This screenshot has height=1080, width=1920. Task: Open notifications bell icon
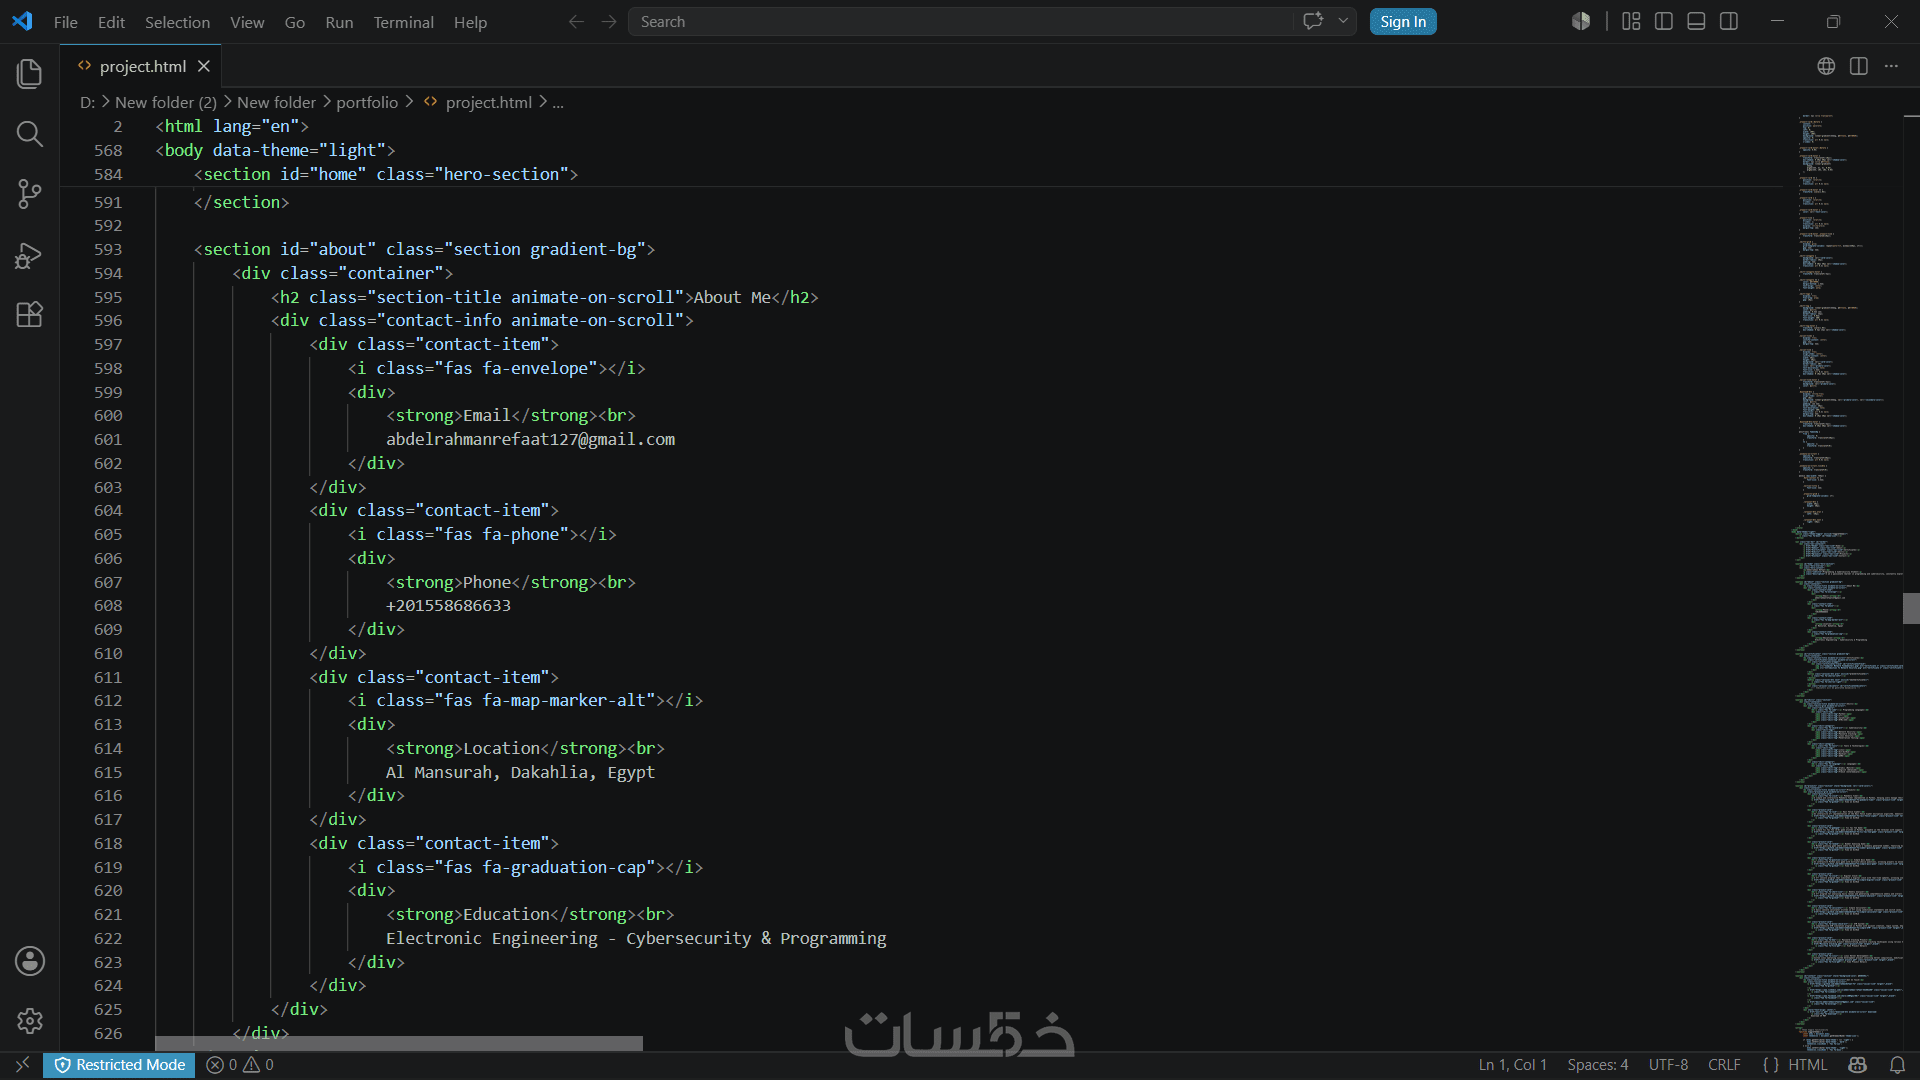point(1897,1065)
